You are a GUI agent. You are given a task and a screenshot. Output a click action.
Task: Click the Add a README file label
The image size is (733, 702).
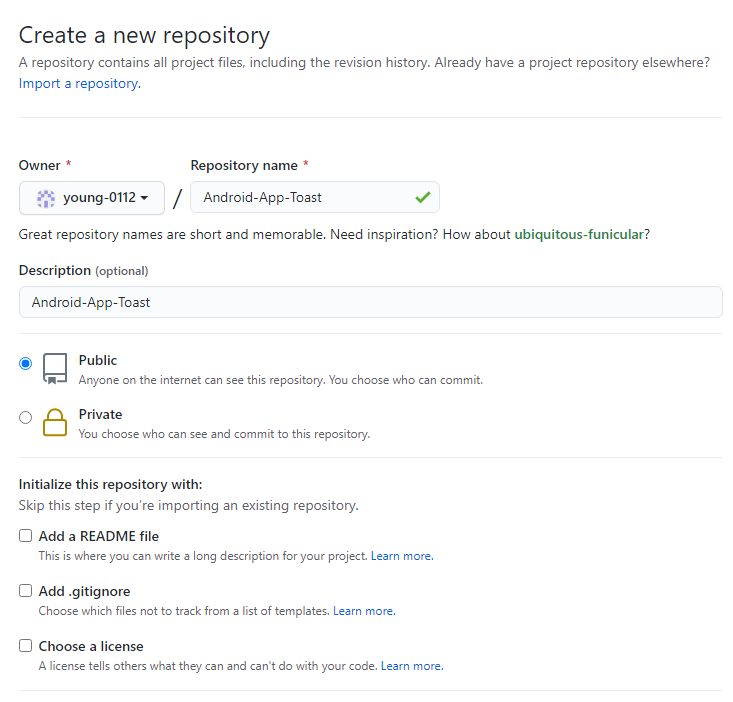tap(99, 536)
